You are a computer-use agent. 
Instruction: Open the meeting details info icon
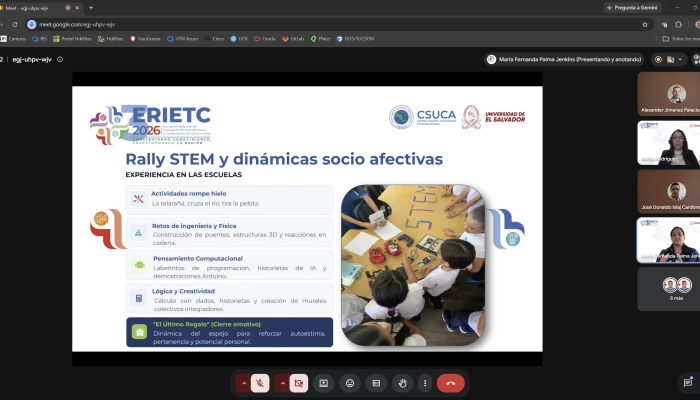[x=60, y=59]
